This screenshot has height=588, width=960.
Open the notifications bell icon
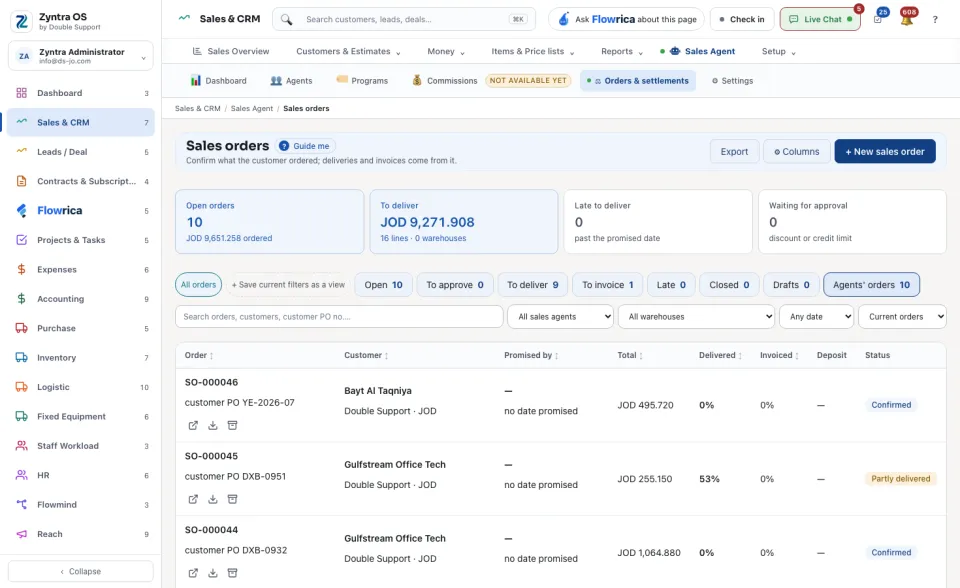click(907, 19)
